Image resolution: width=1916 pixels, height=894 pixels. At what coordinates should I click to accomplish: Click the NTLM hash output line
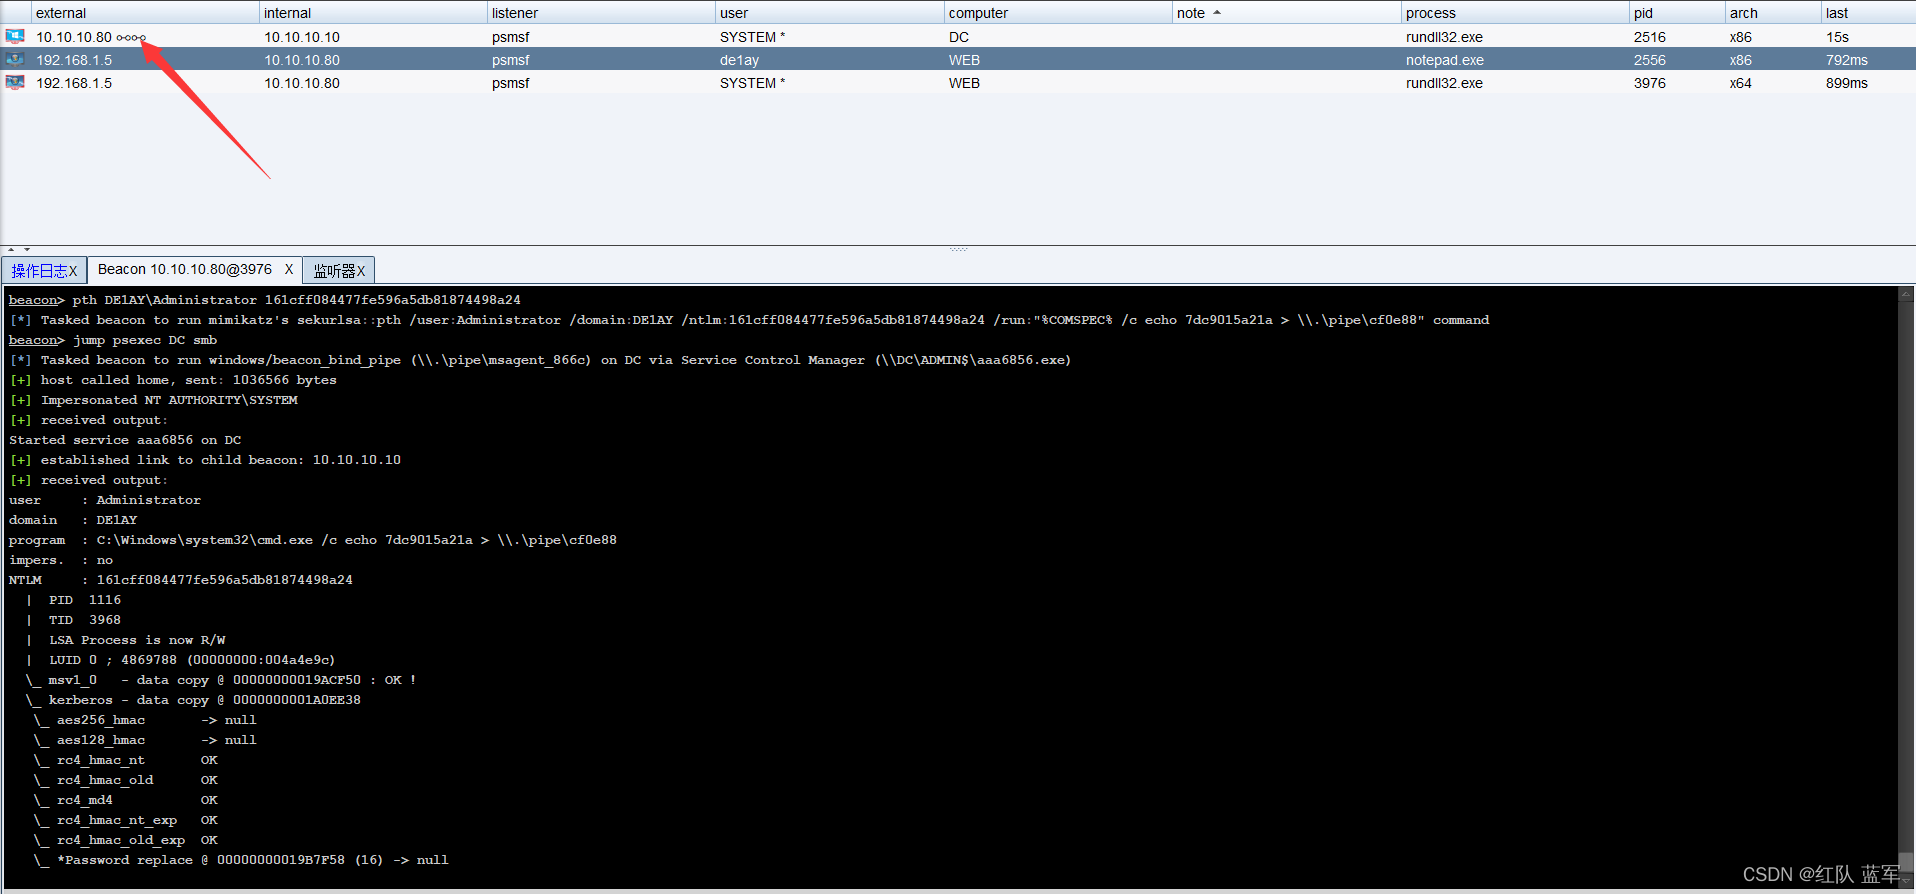coord(180,580)
